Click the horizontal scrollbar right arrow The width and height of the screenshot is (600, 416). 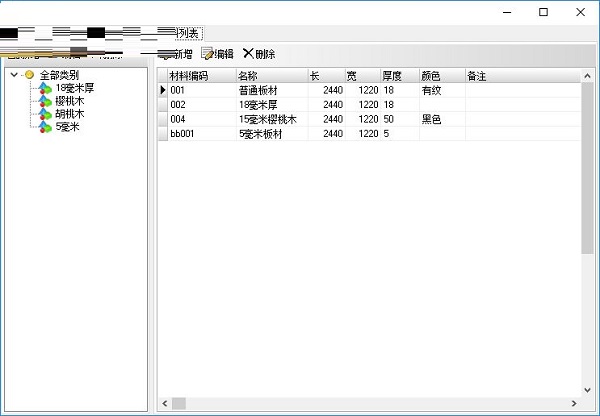(x=573, y=403)
